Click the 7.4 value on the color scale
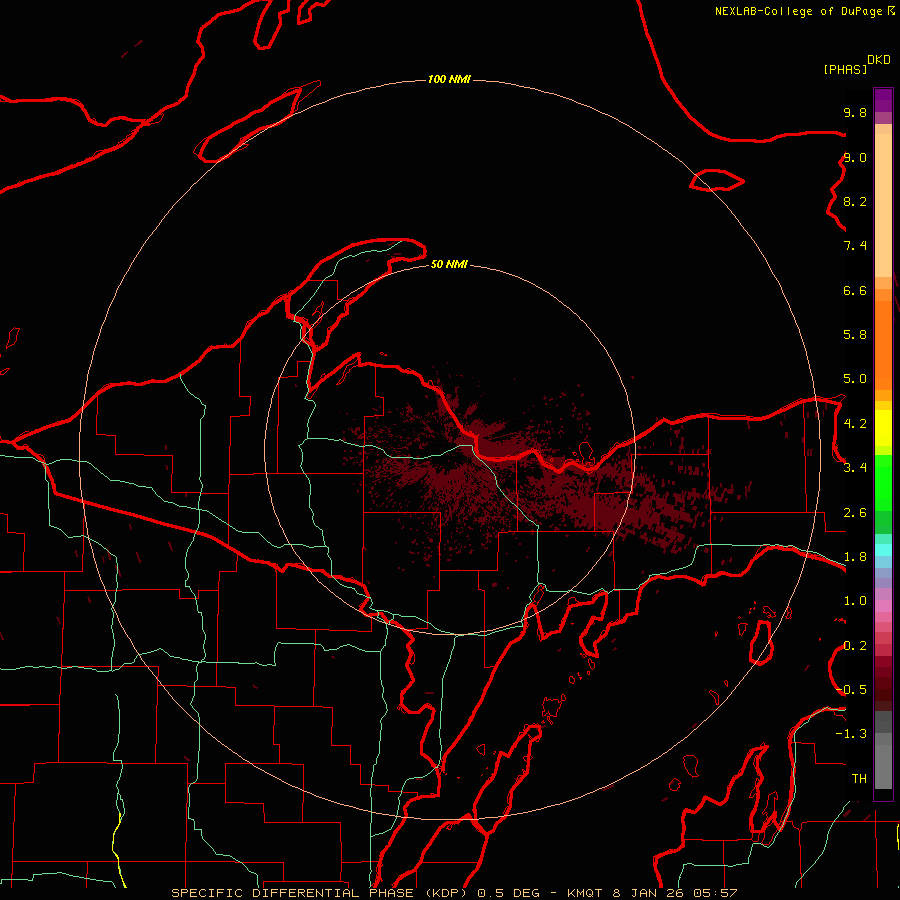Viewport: 900px width, 900px height. point(855,246)
